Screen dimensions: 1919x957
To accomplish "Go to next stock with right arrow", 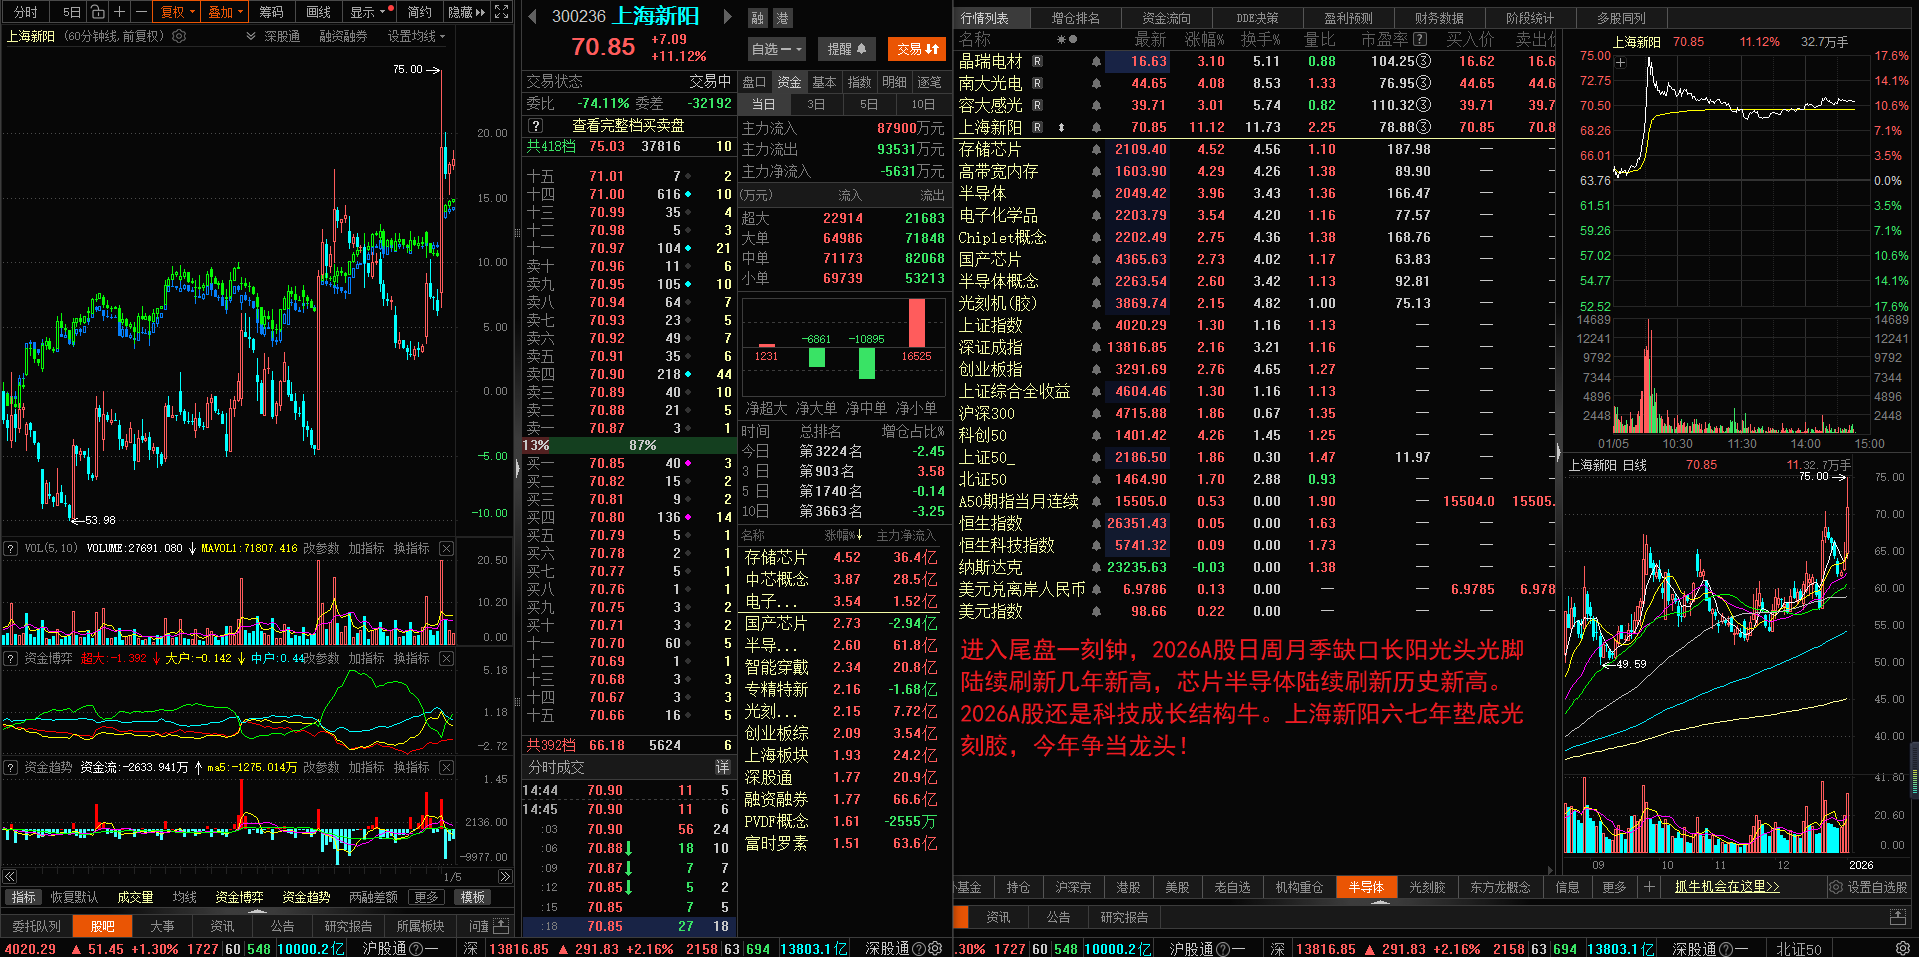I will (x=727, y=17).
